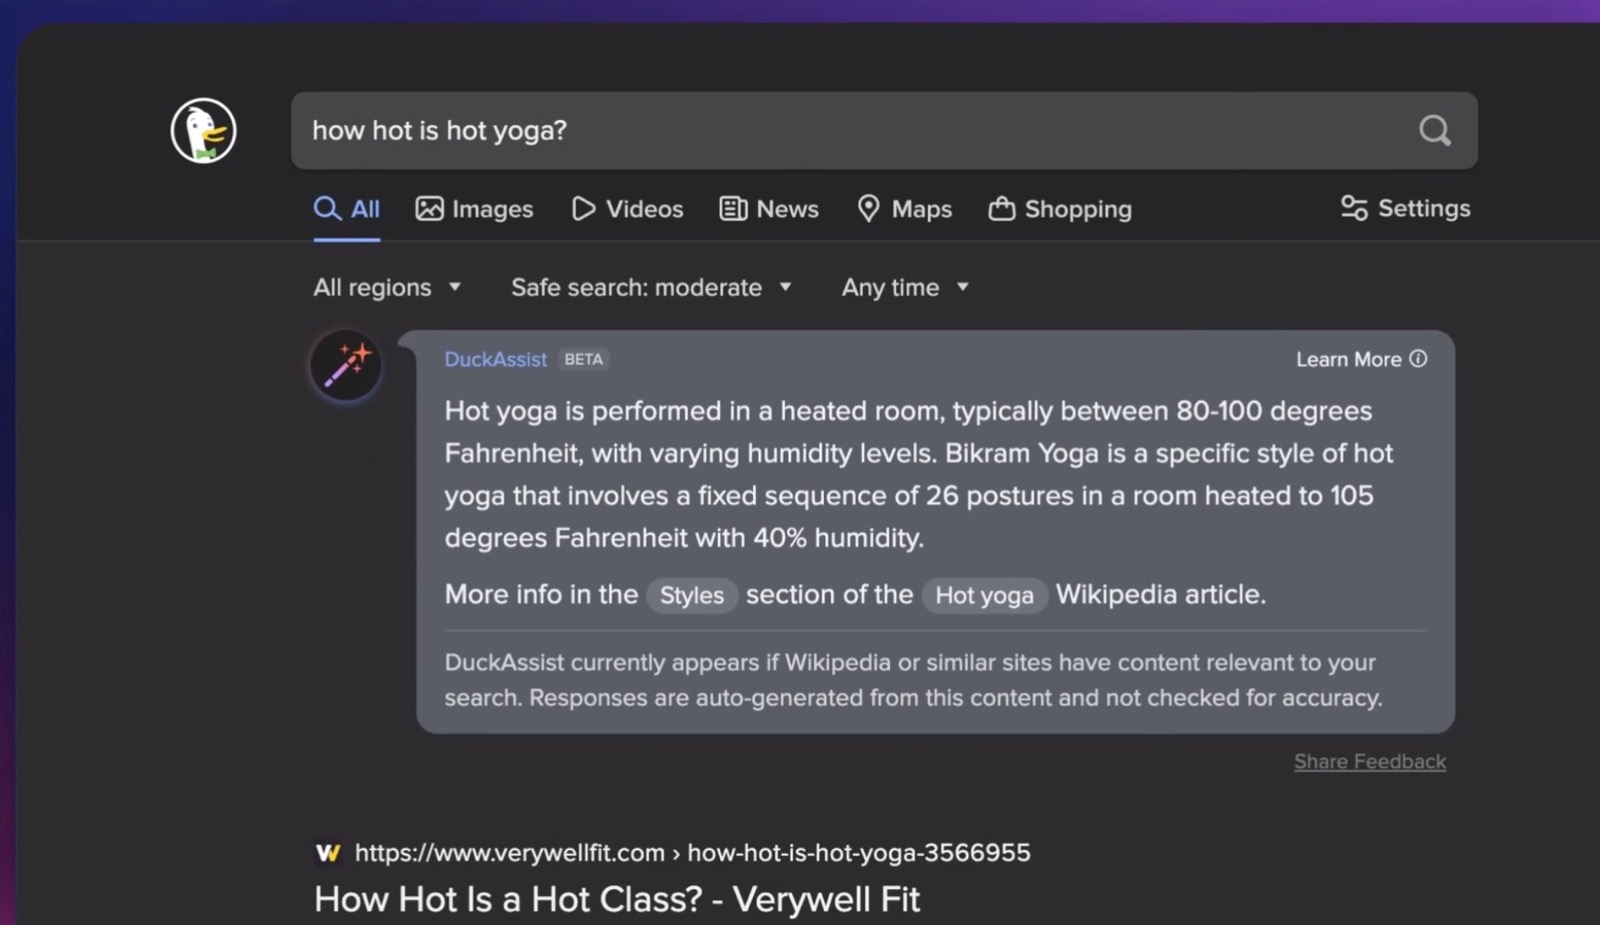Image resolution: width=1600 pixels, height=925 pixels.
Task: Click the DuckAssist magic wand icon
Action: point(345,365)
